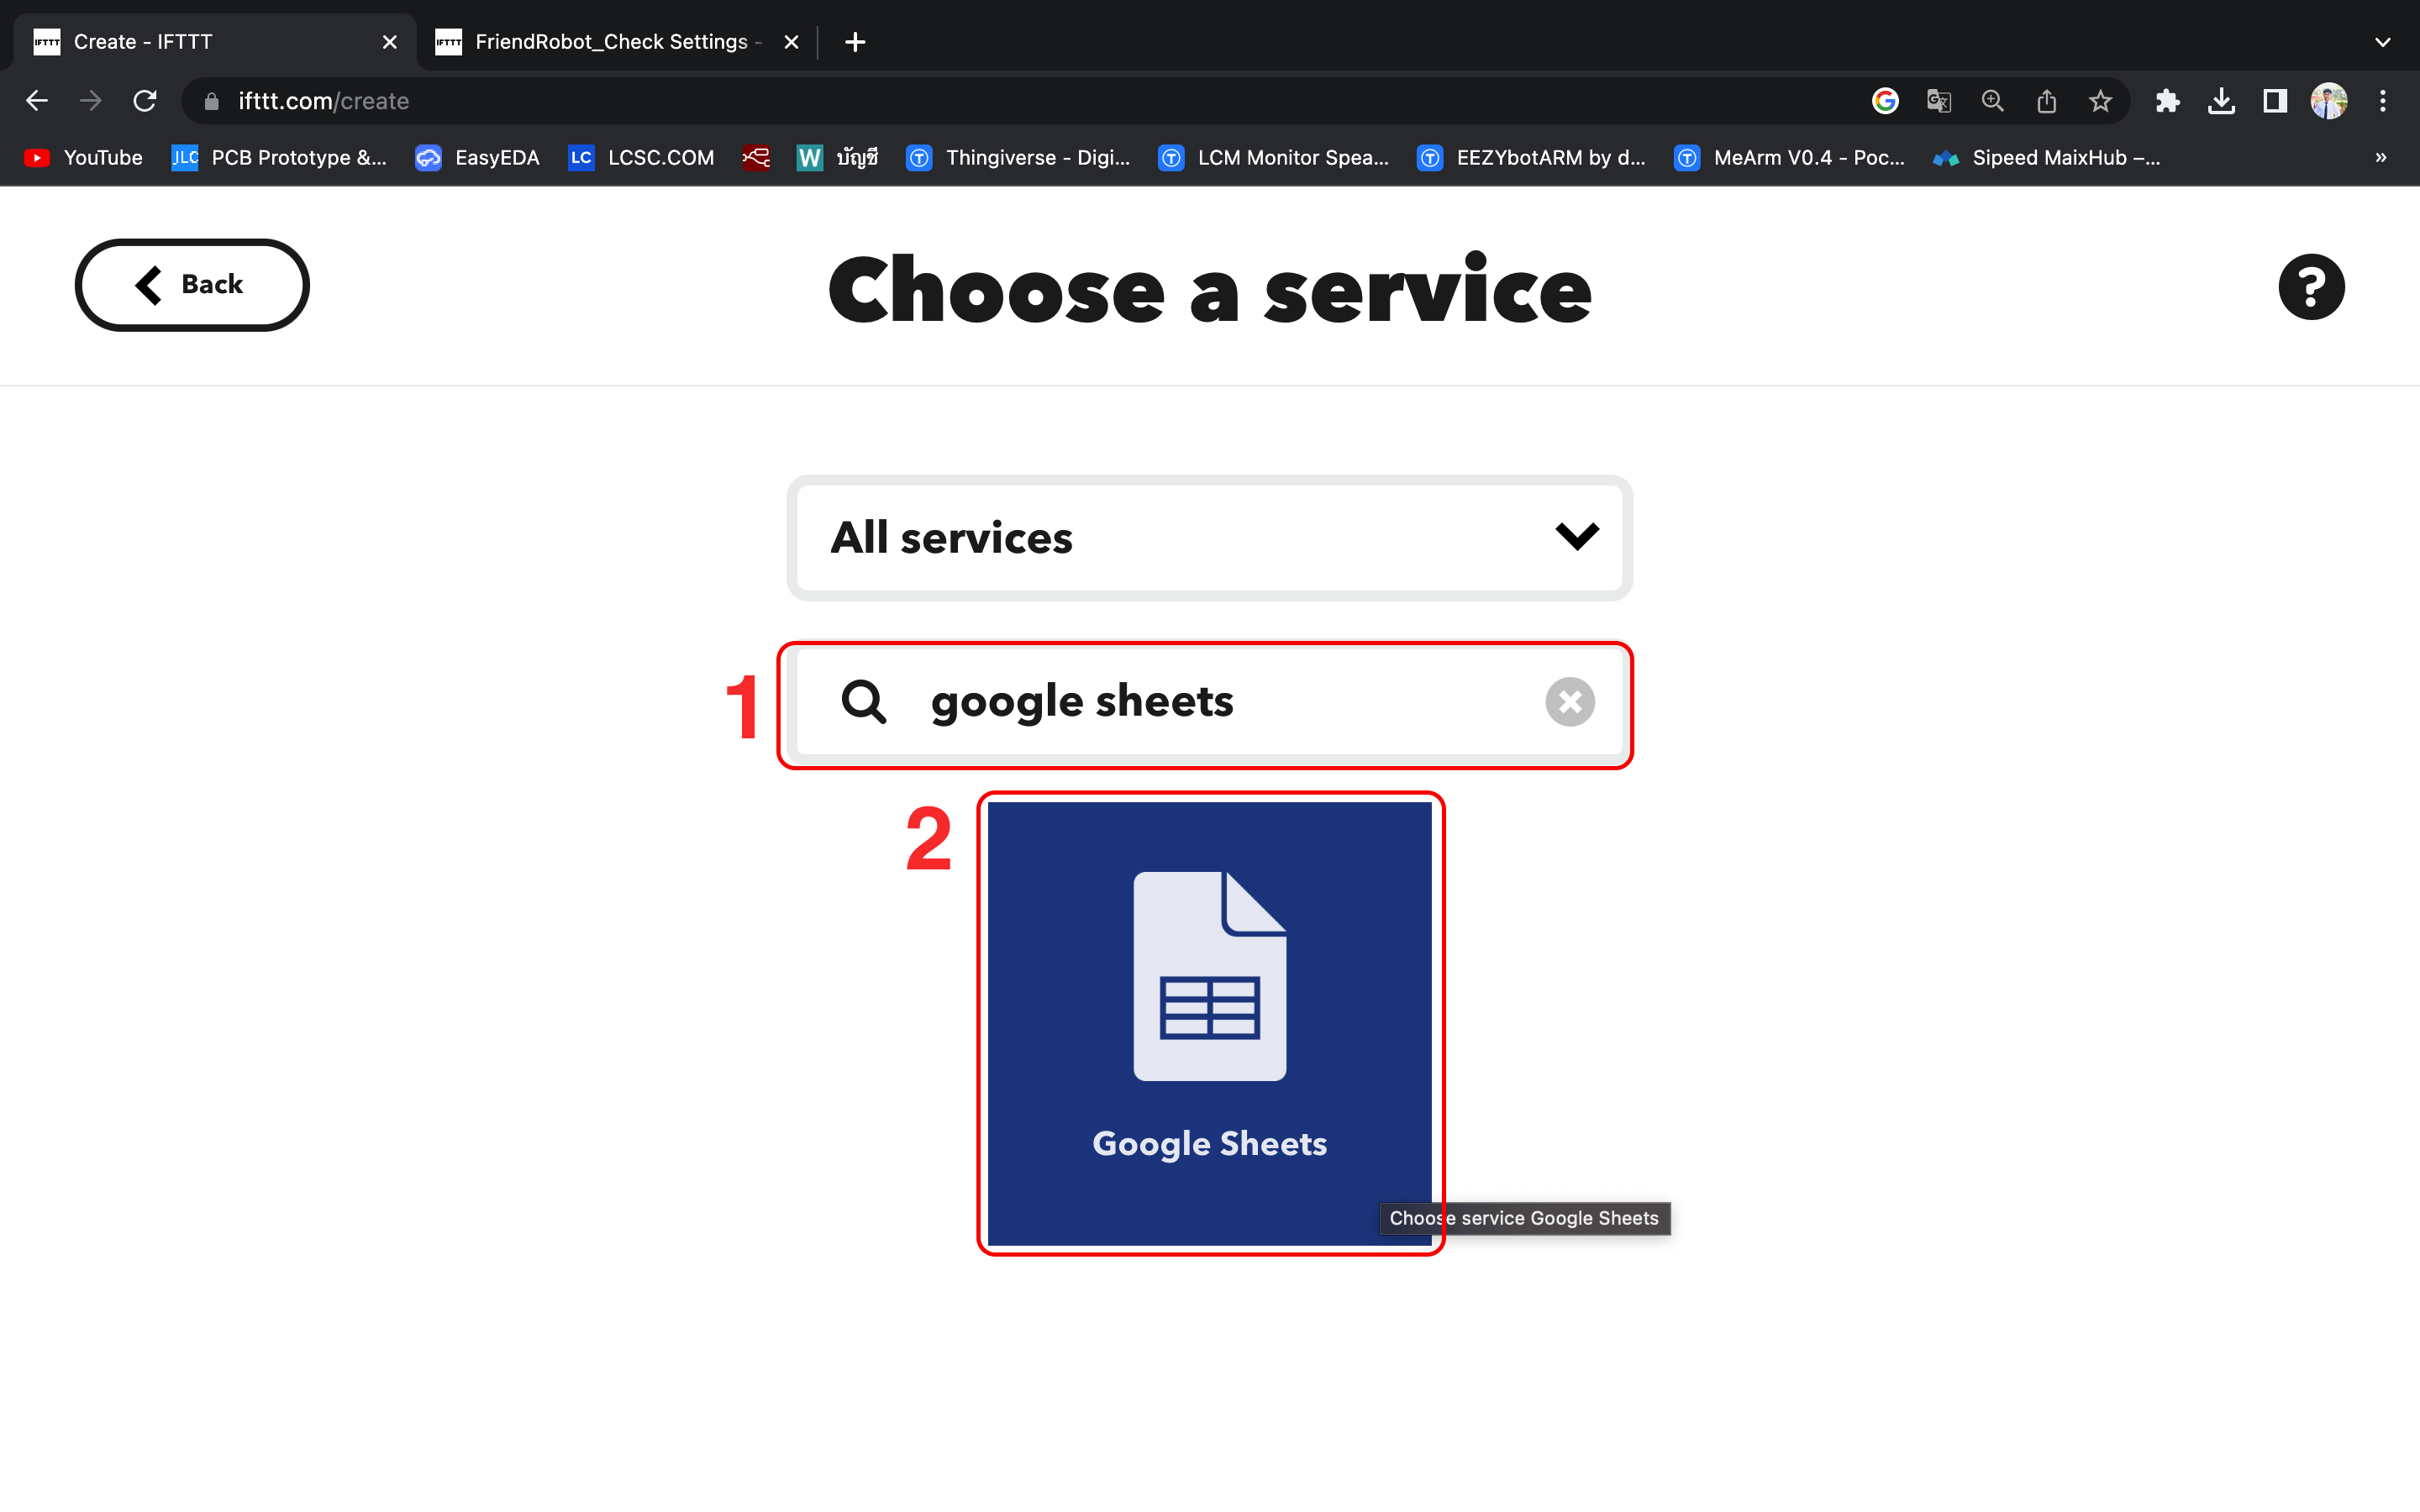Viewport: 2420px width, 1512px height.
Task: Open the Downloads icon
Action: pos(2221,101)
